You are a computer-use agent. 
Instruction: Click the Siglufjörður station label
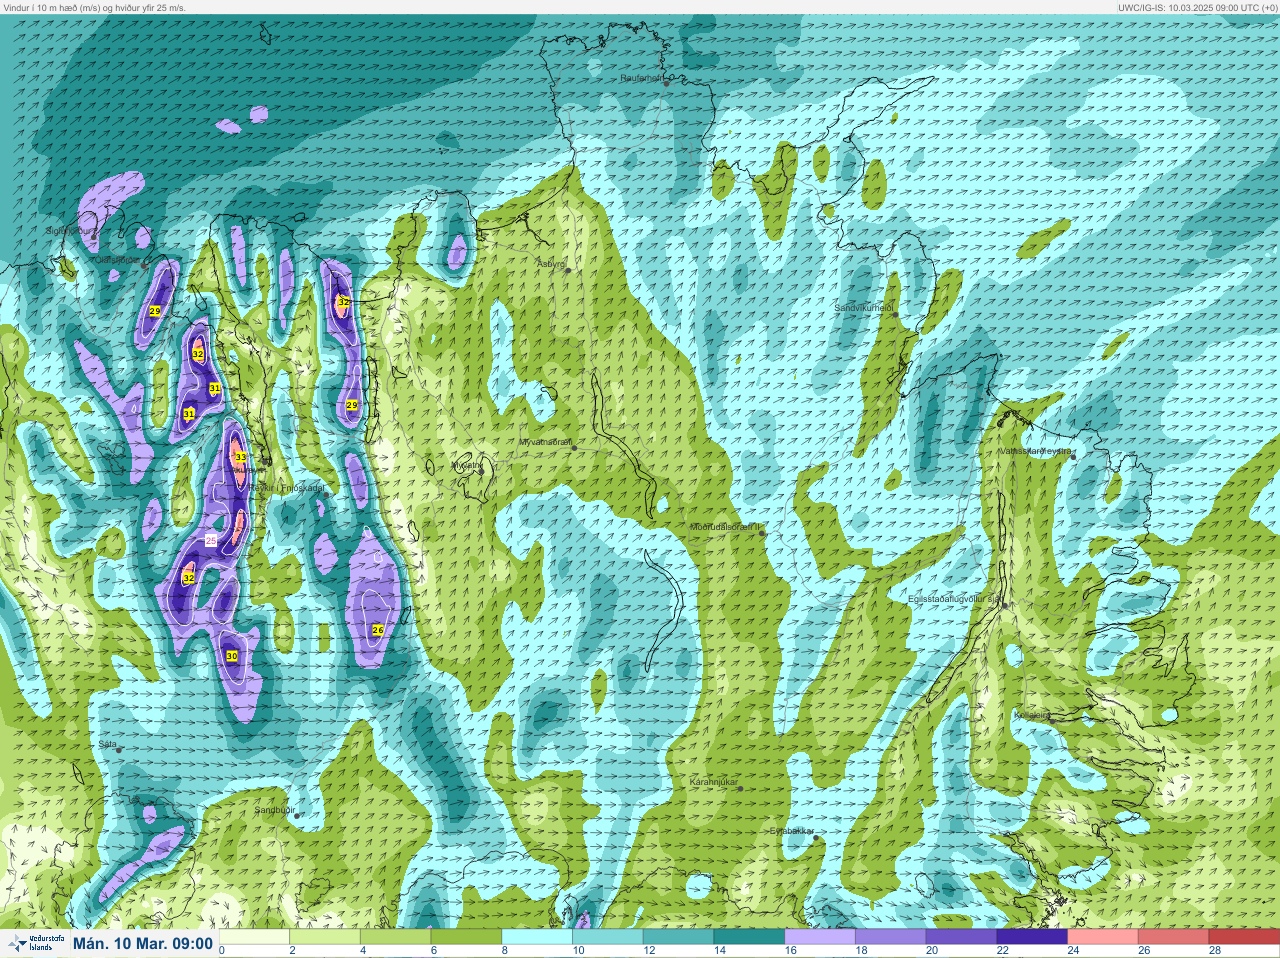tap(70, 230)
